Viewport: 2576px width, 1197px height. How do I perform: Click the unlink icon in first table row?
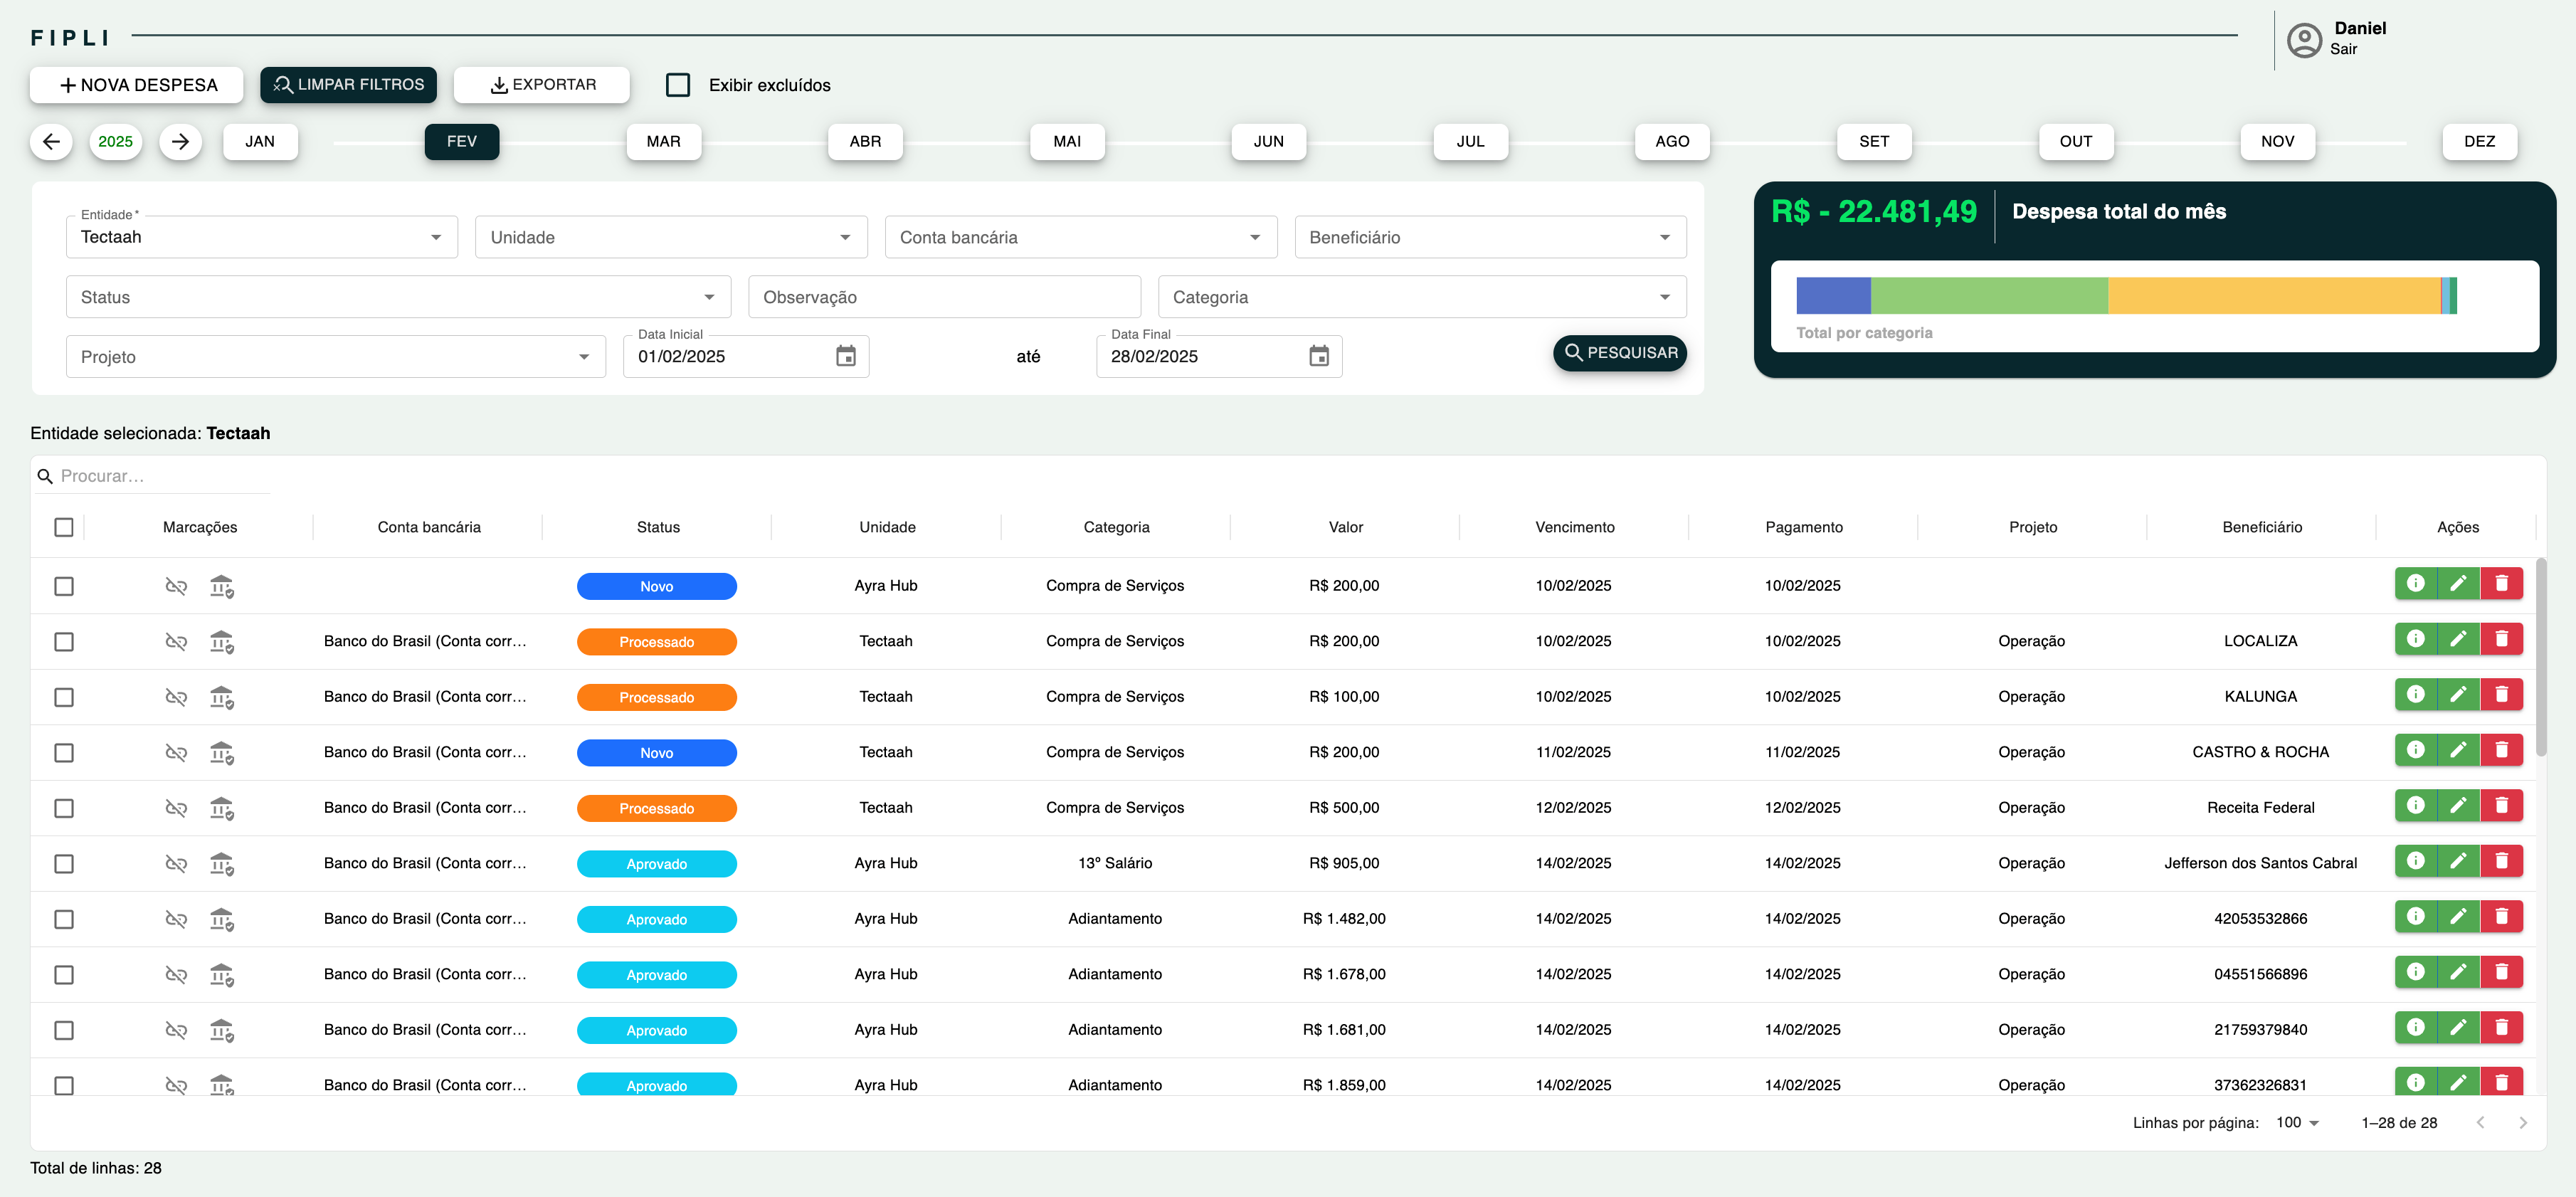176,586
